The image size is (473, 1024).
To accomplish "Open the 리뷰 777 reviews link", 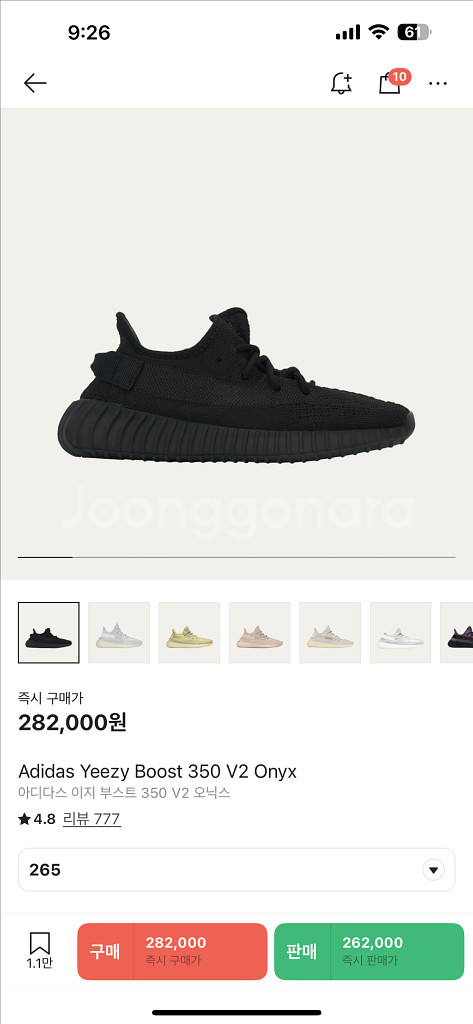I will (91, 819).
